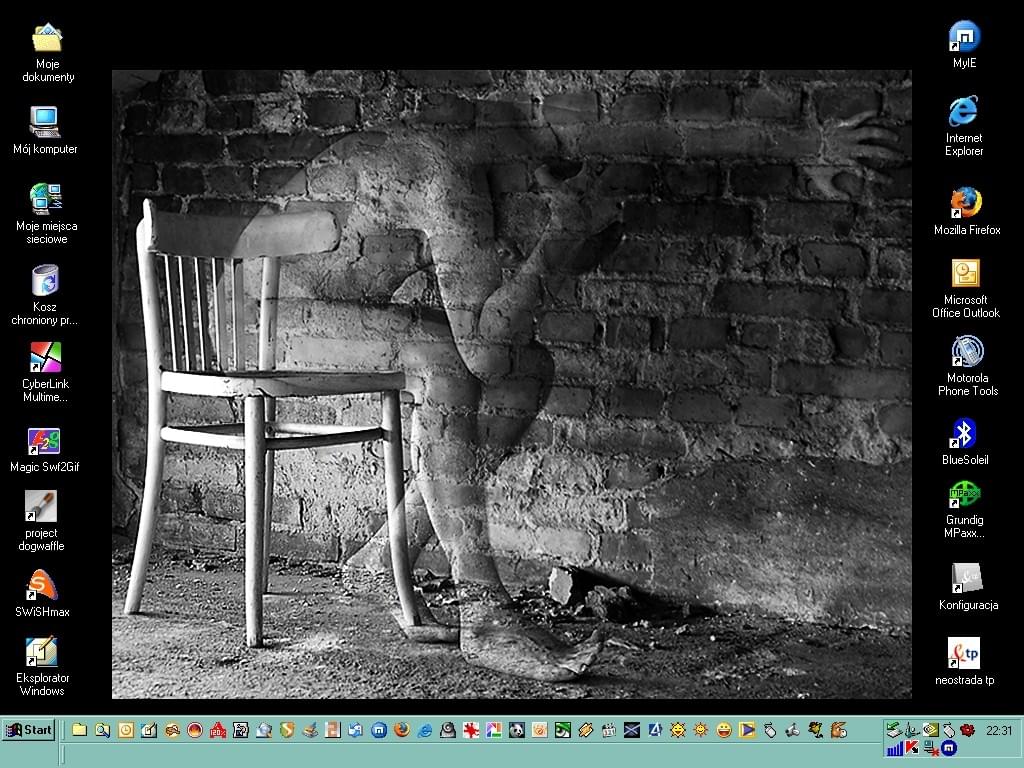
Task: Launch the Magic Swf2Gif shortcut
Action: click(44, 450)
